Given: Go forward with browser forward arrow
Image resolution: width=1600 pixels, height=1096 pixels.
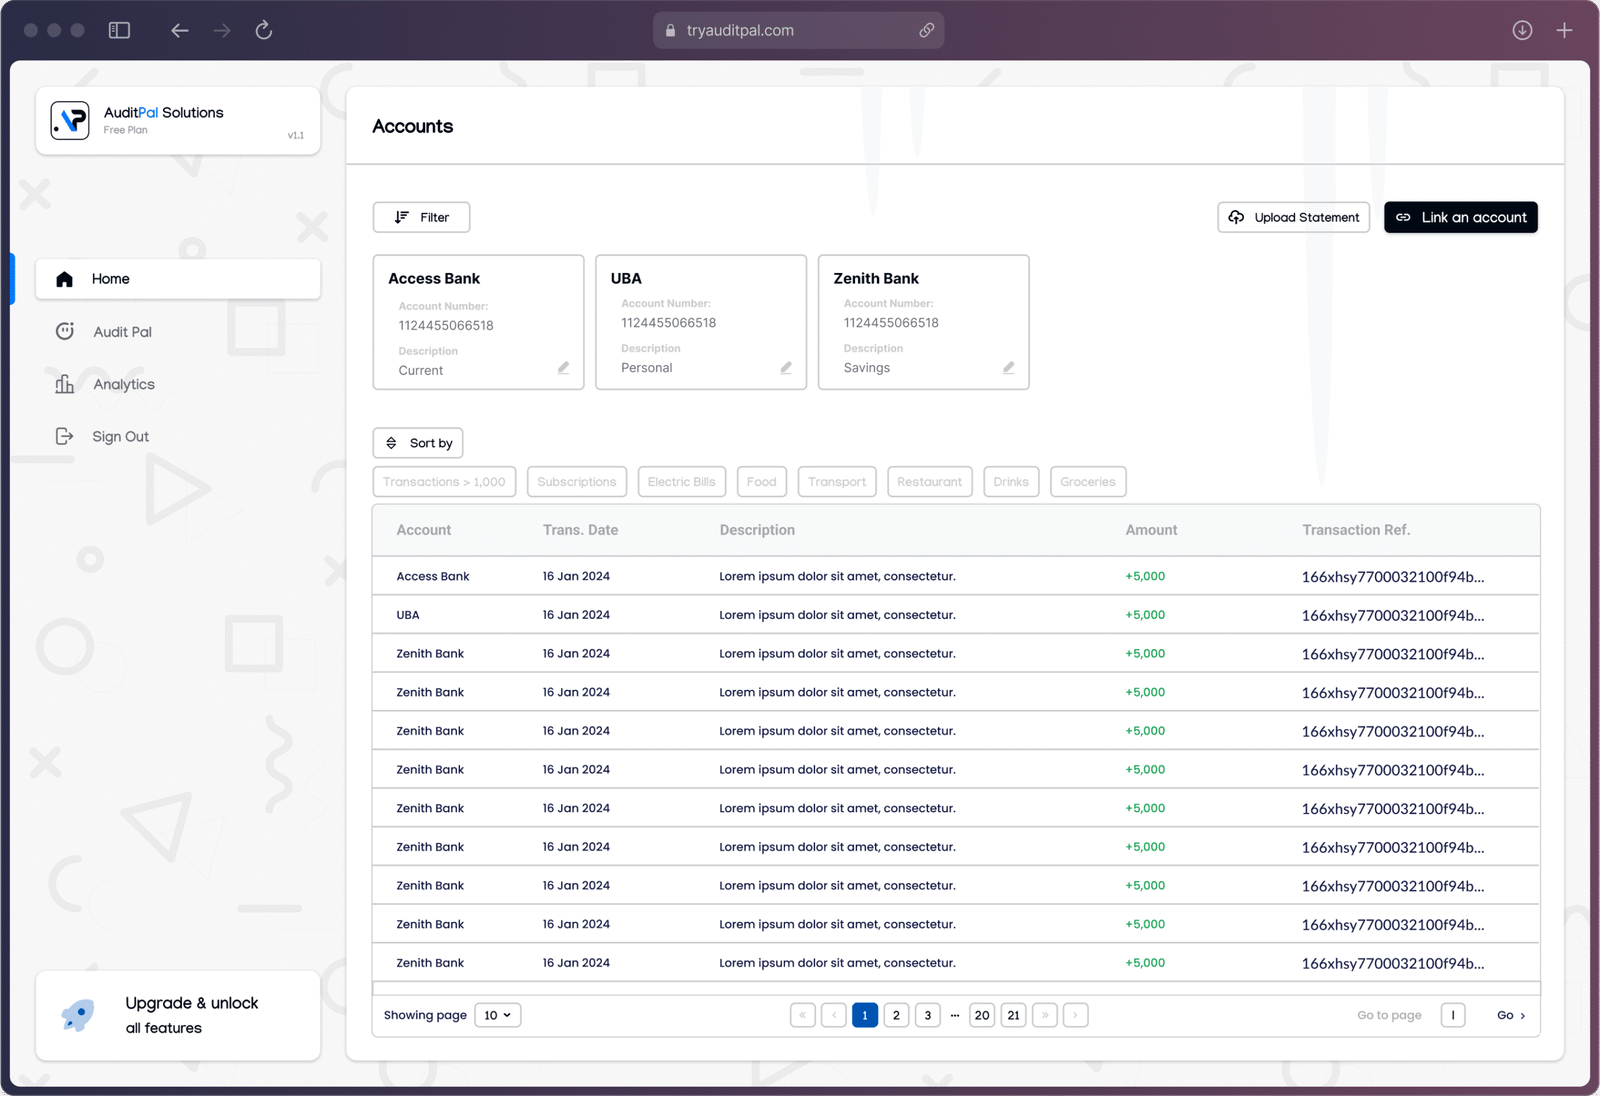Looking at the screenshot, I should [x=222, y=30].
